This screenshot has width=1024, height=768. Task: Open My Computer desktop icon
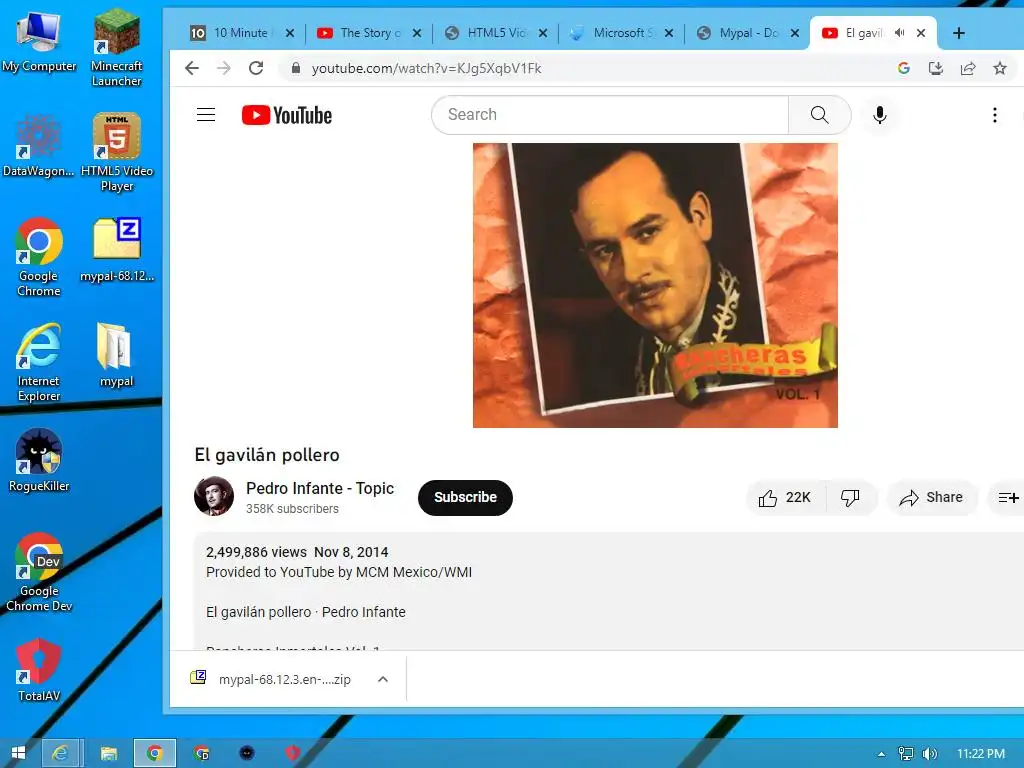click(x=39, y=40)
